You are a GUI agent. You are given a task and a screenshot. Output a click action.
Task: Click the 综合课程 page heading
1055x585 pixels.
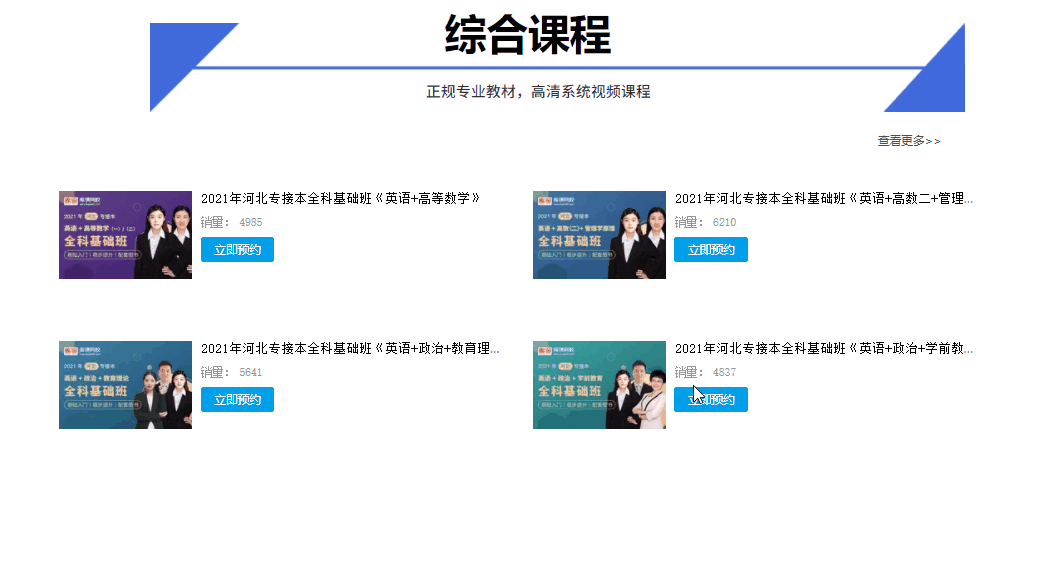527,32
